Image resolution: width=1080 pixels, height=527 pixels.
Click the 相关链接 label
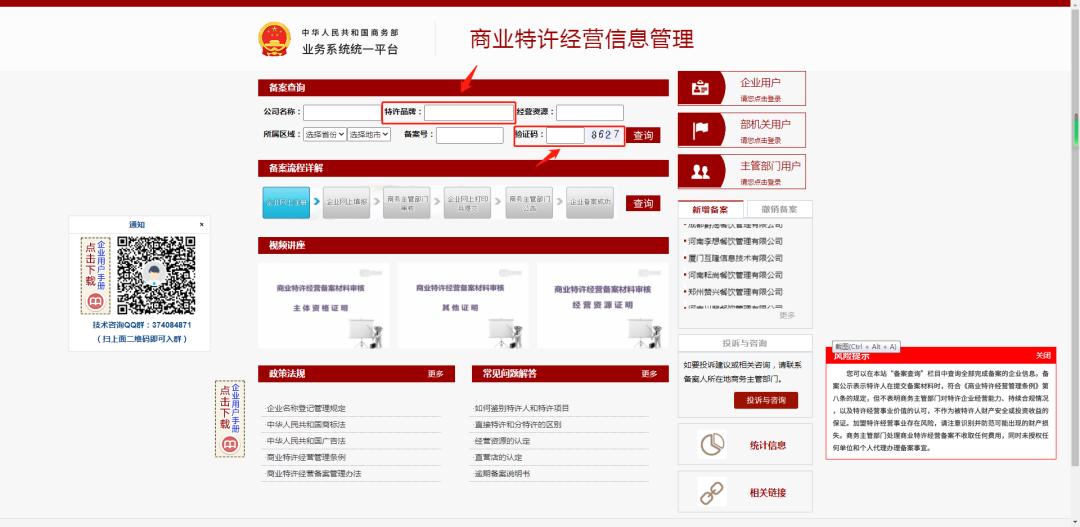[x=768, y=493]
